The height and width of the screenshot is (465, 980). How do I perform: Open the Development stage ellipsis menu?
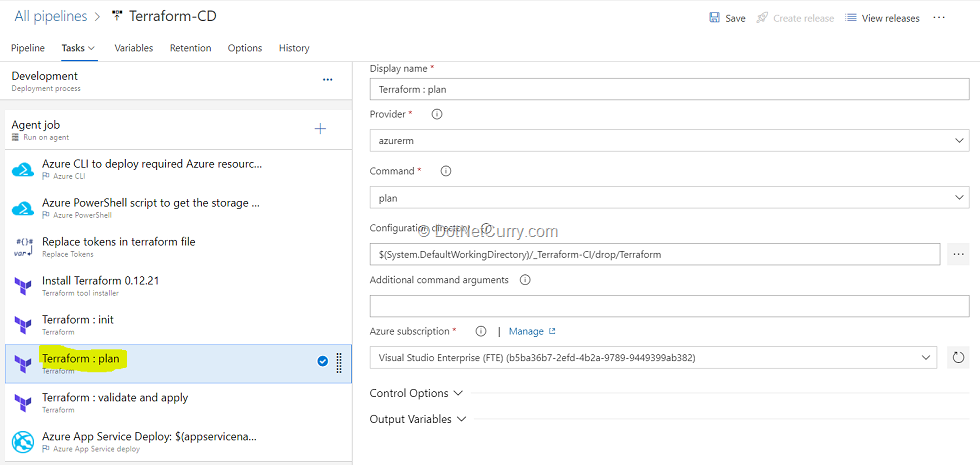pyautogui.click(x=328, y=80)
